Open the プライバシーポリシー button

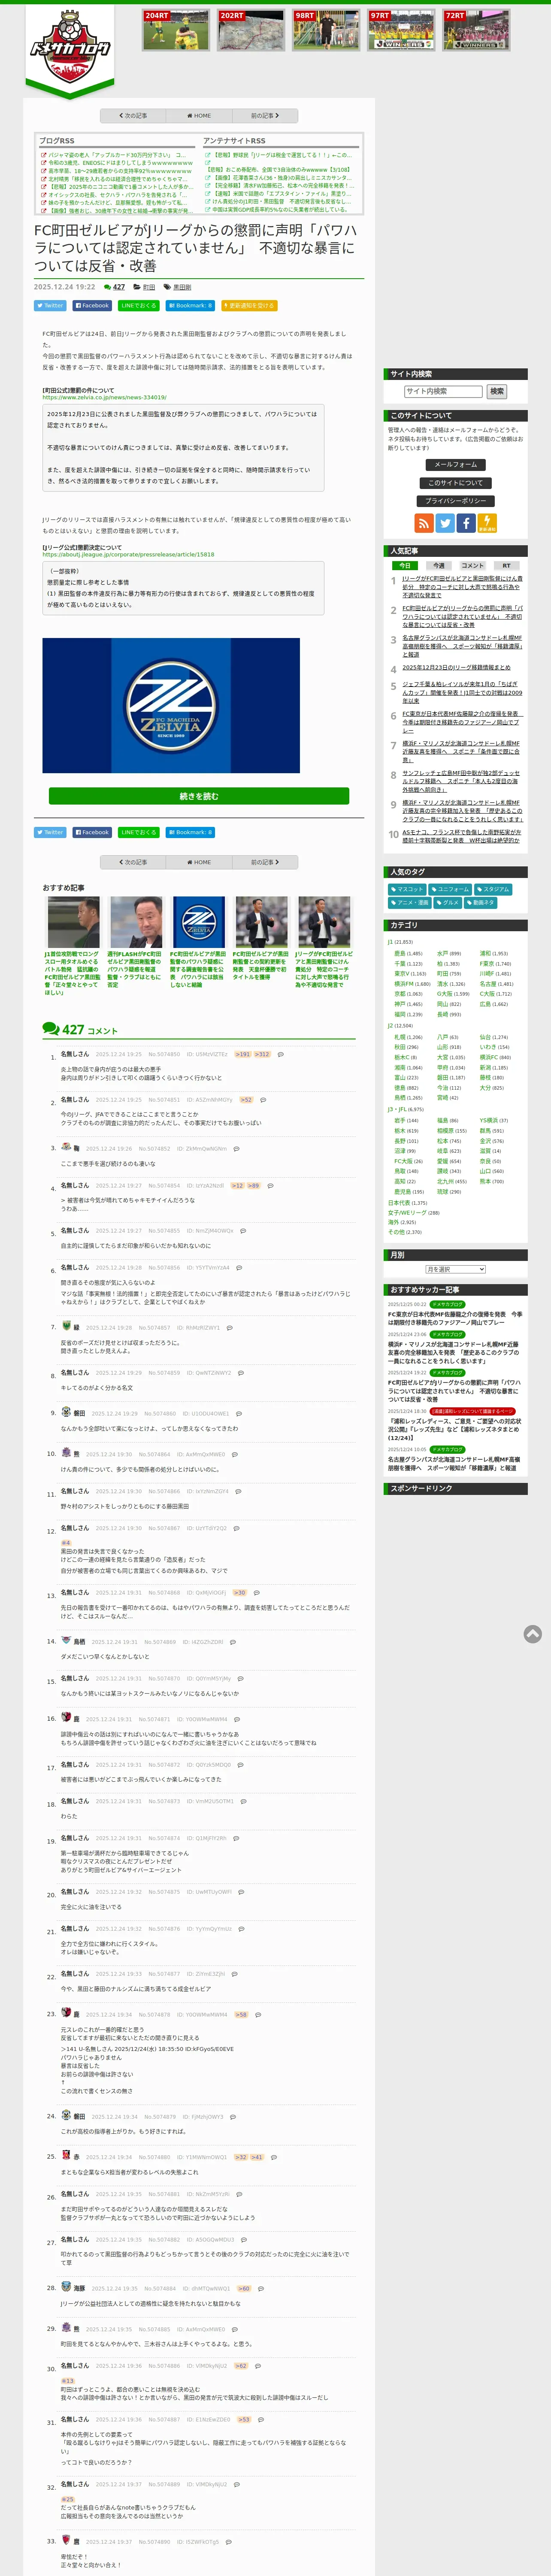point(456,501)
